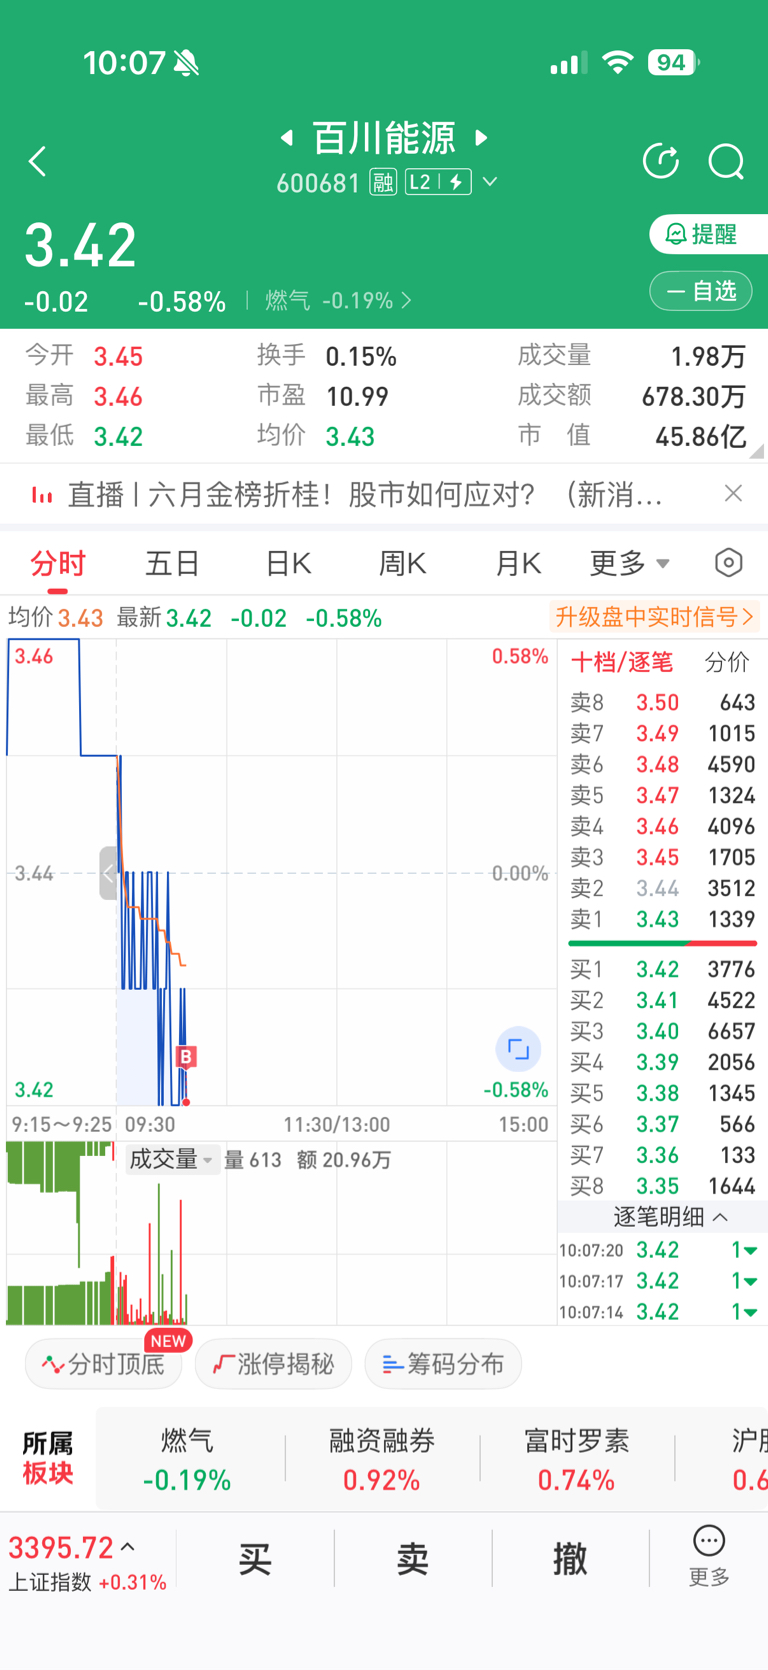Tap 买8 bid row at 3.35
The width and height of the screenshot is (768, 1670).
[x=662, y=1186]
